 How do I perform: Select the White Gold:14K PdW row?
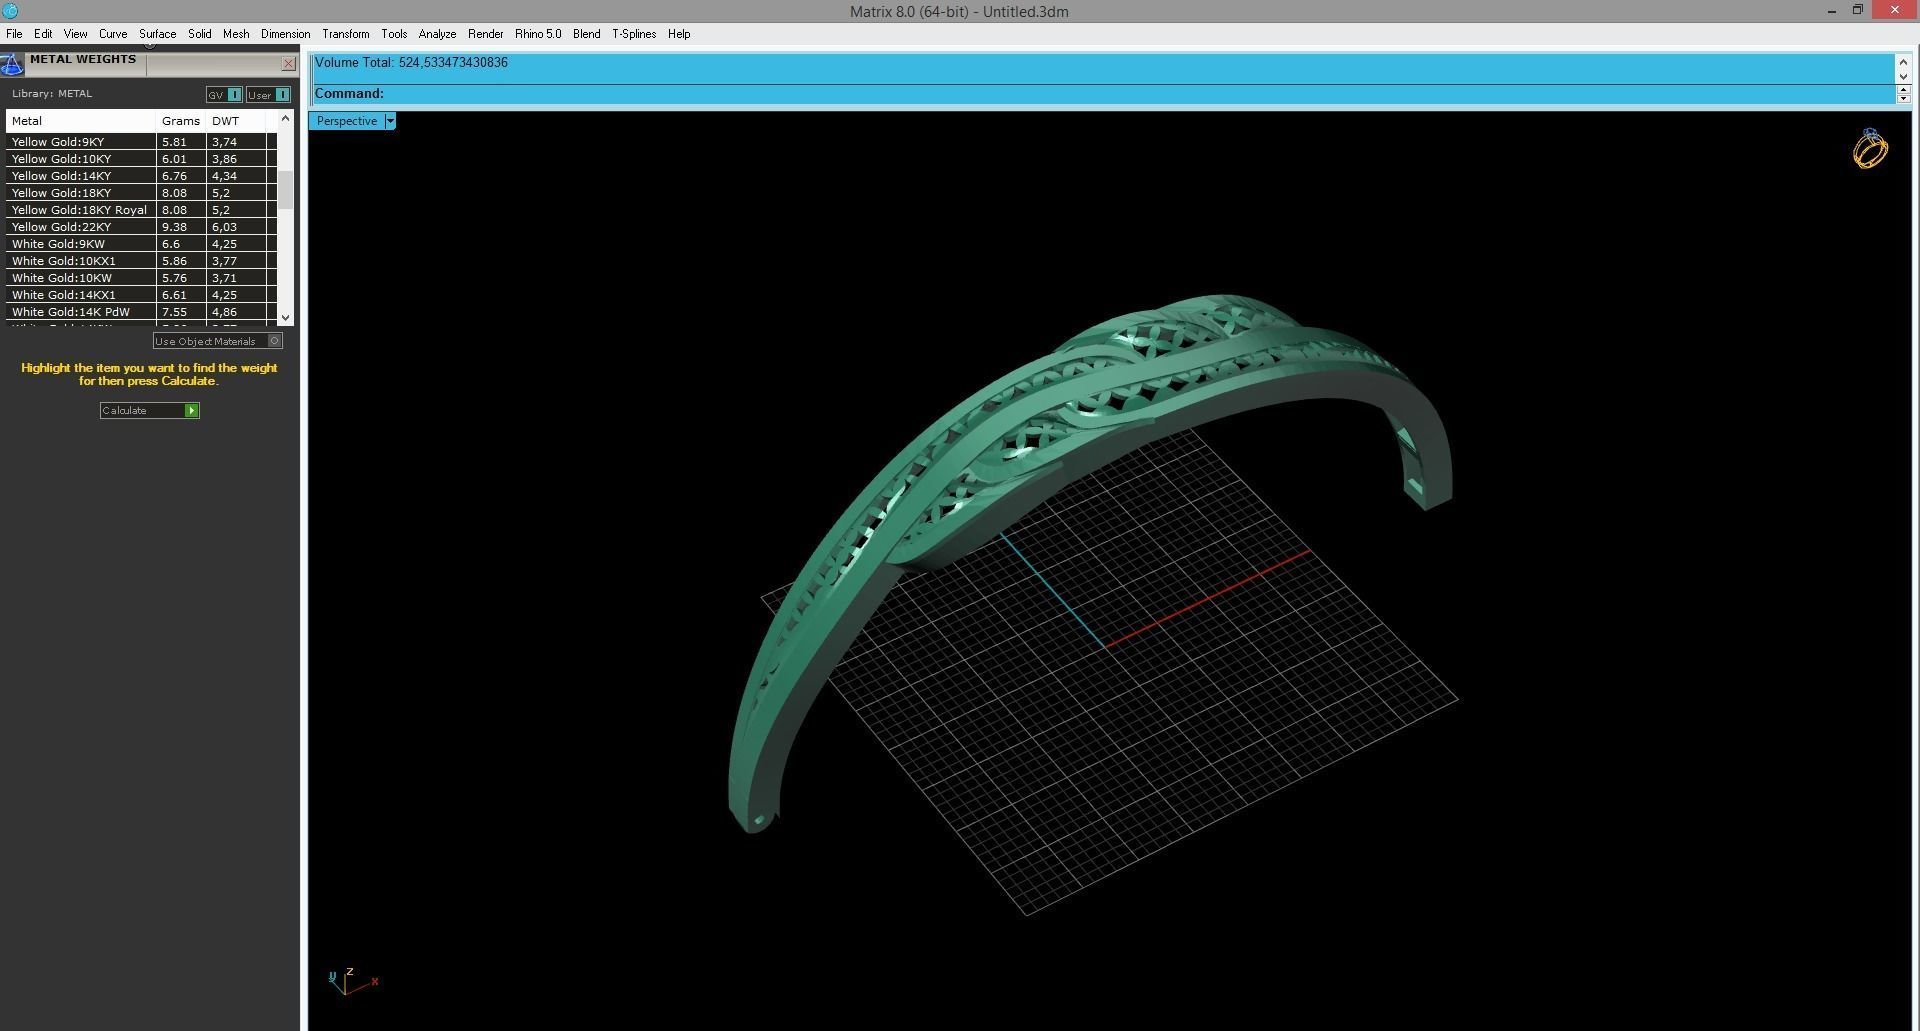pyautogui.click(x=141, y=312)
